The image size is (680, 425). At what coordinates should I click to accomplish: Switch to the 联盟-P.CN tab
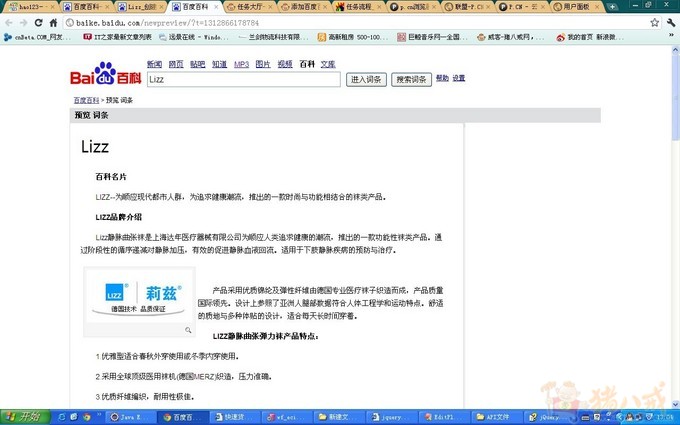pyautogui.click(x=468, y=7)
